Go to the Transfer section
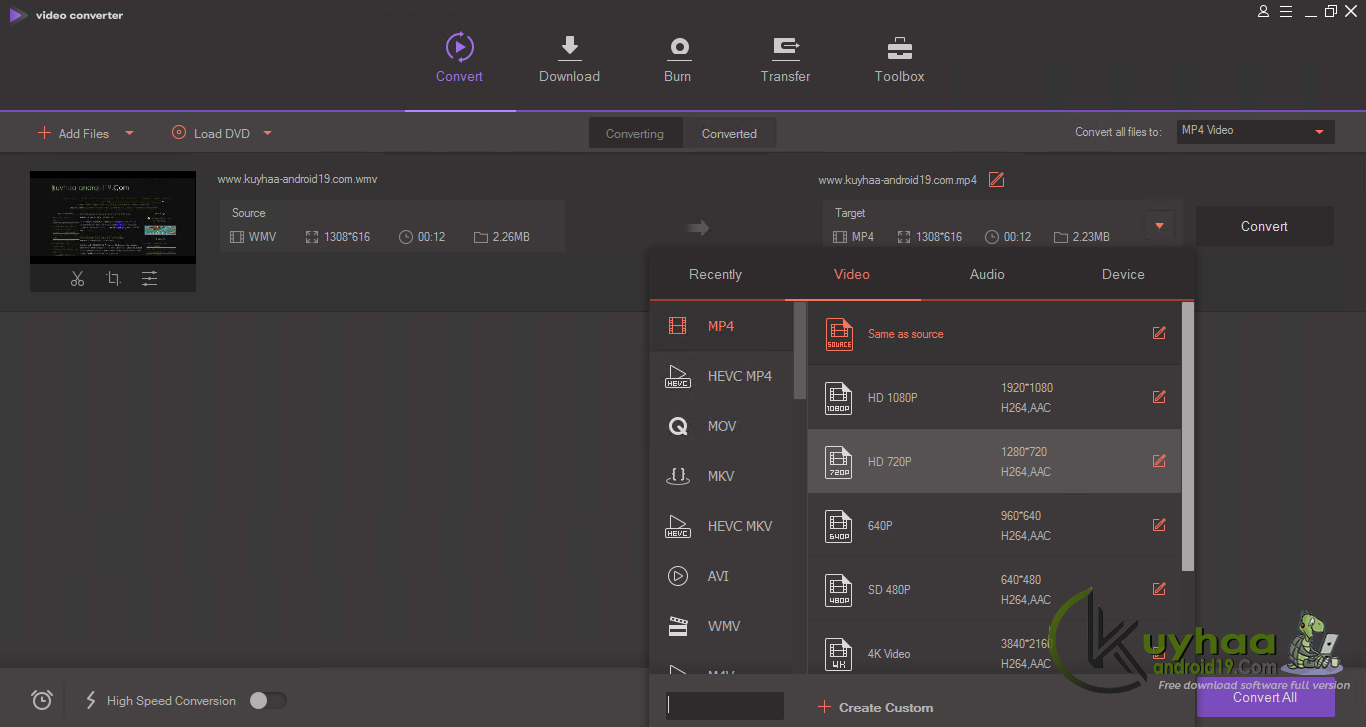Image resolution: width=1366 pixels, height=727 pixels. (x=785, y=60)
